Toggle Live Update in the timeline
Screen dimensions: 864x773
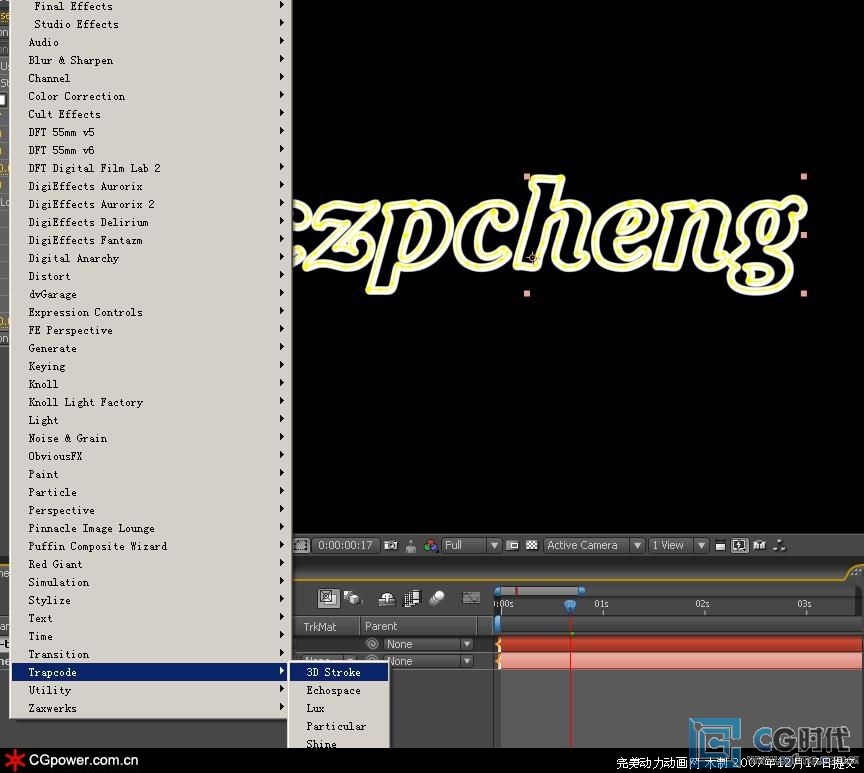(x=328, y=598)
